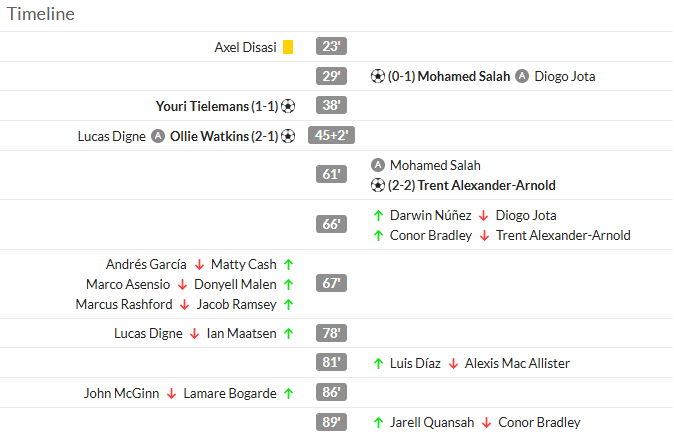Click the goal ball icon after Youri Tielemans (1-1)
Viewport: 674px width, 440px height.
(288, 106)
